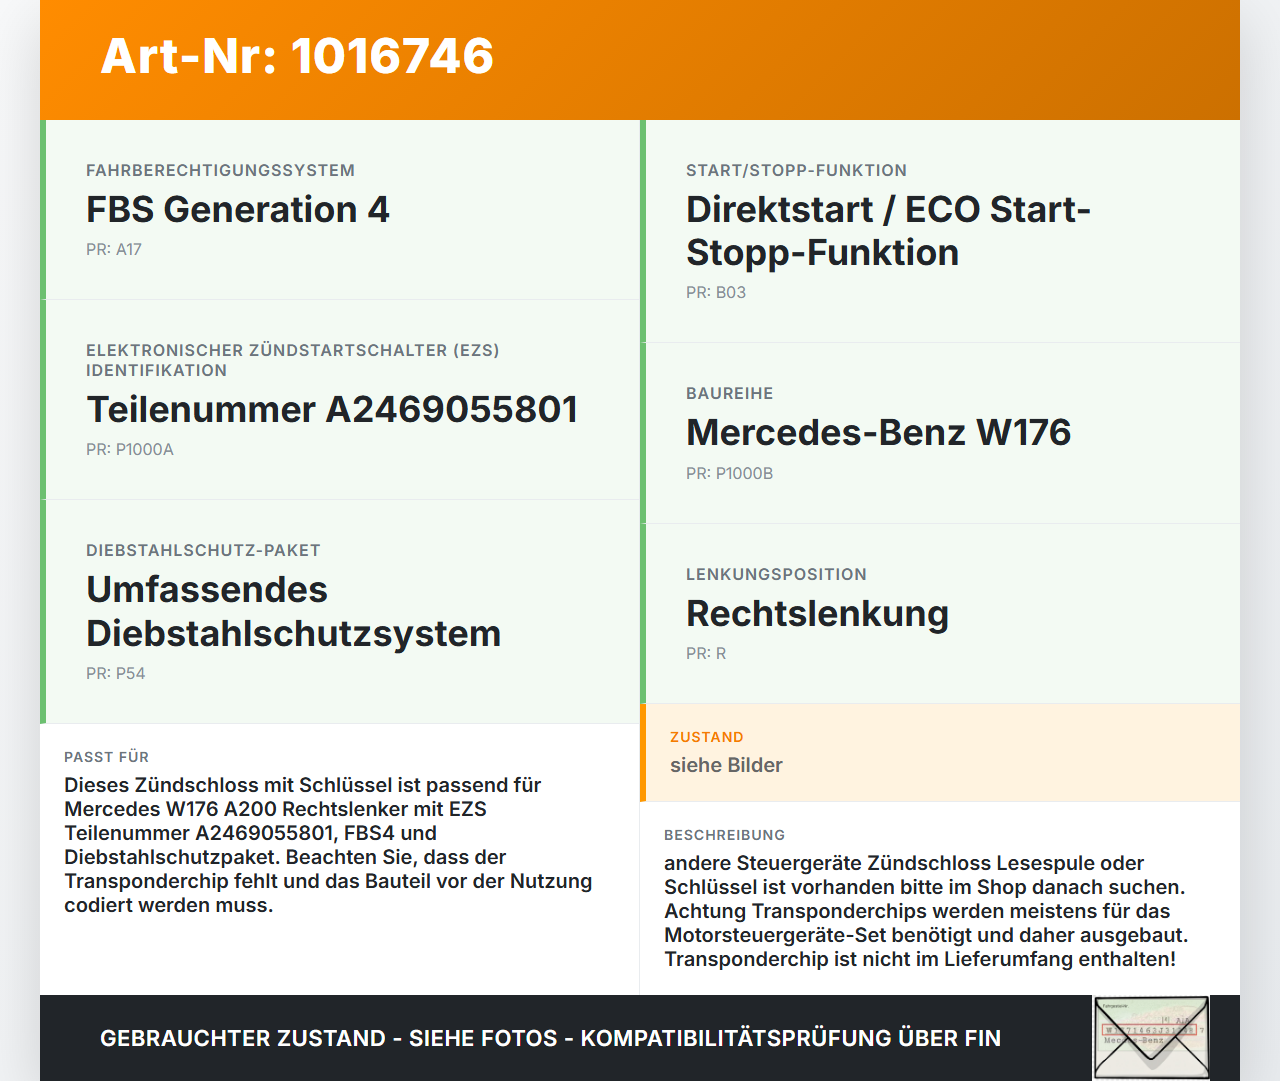Select the FBS Generation 4 value

238,210
